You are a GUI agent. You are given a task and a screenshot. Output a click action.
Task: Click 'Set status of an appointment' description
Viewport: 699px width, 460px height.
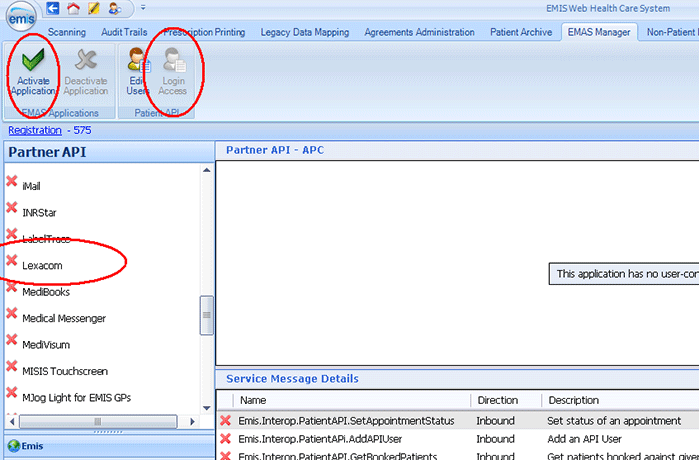[x=614, y=421]
